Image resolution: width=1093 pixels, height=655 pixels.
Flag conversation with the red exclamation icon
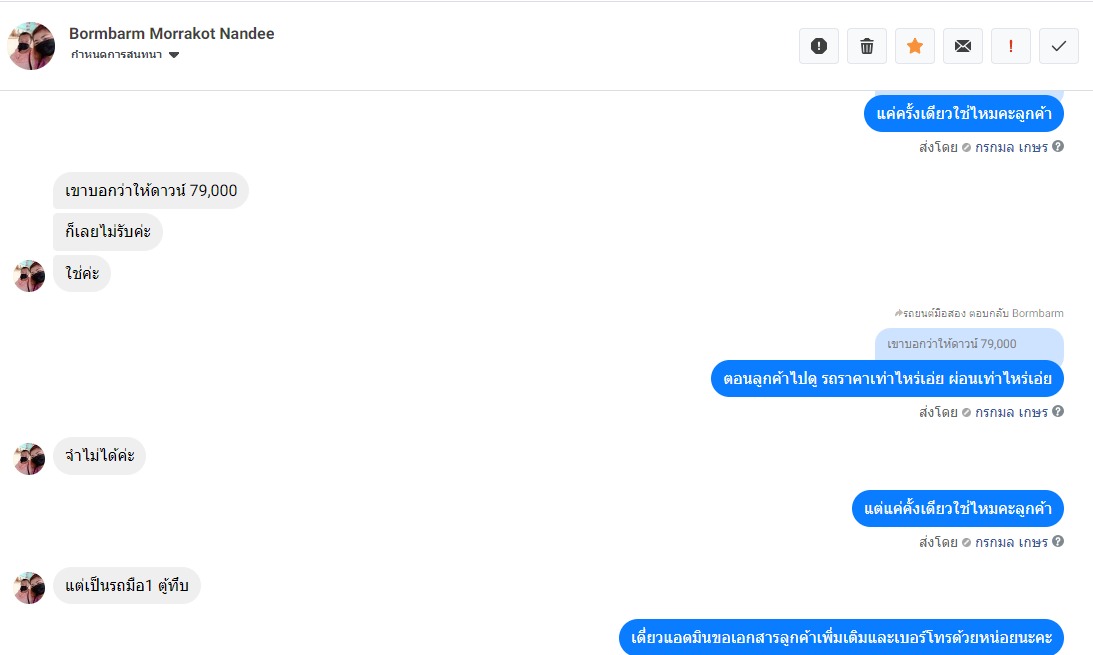[x=1011, y=46]
